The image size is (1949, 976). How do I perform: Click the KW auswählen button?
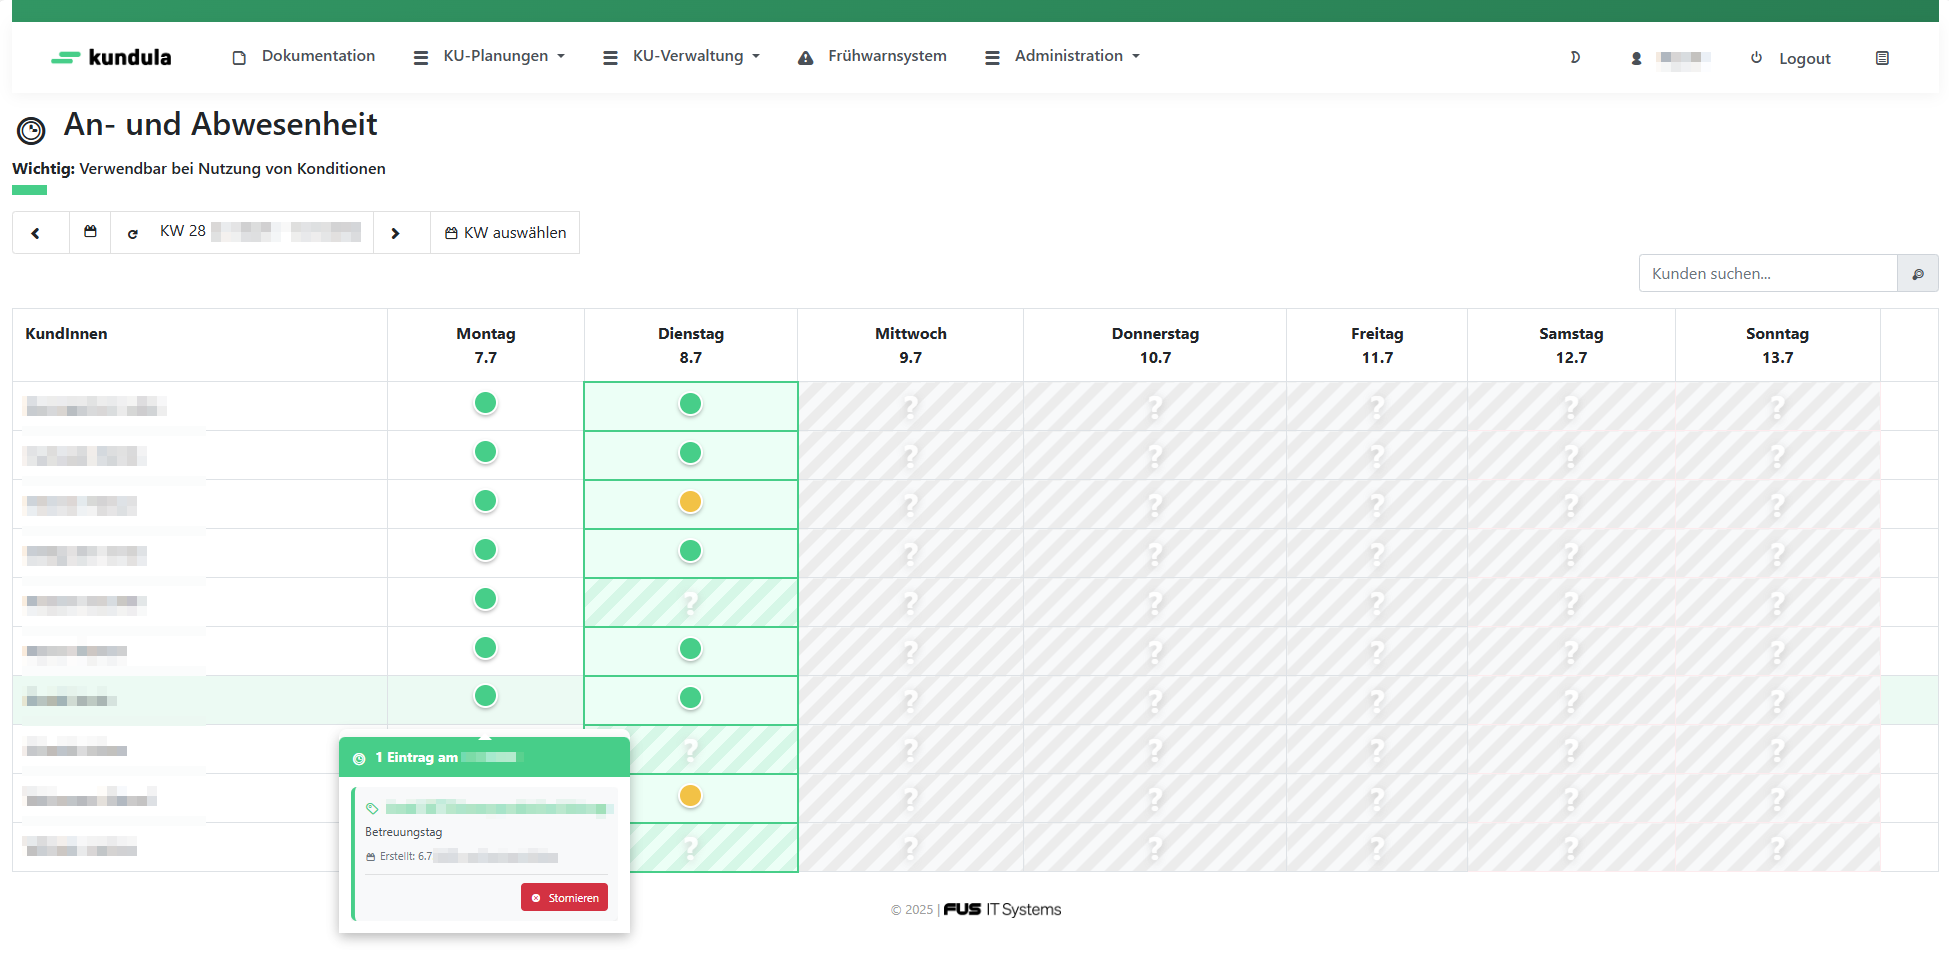click(505, 233)
